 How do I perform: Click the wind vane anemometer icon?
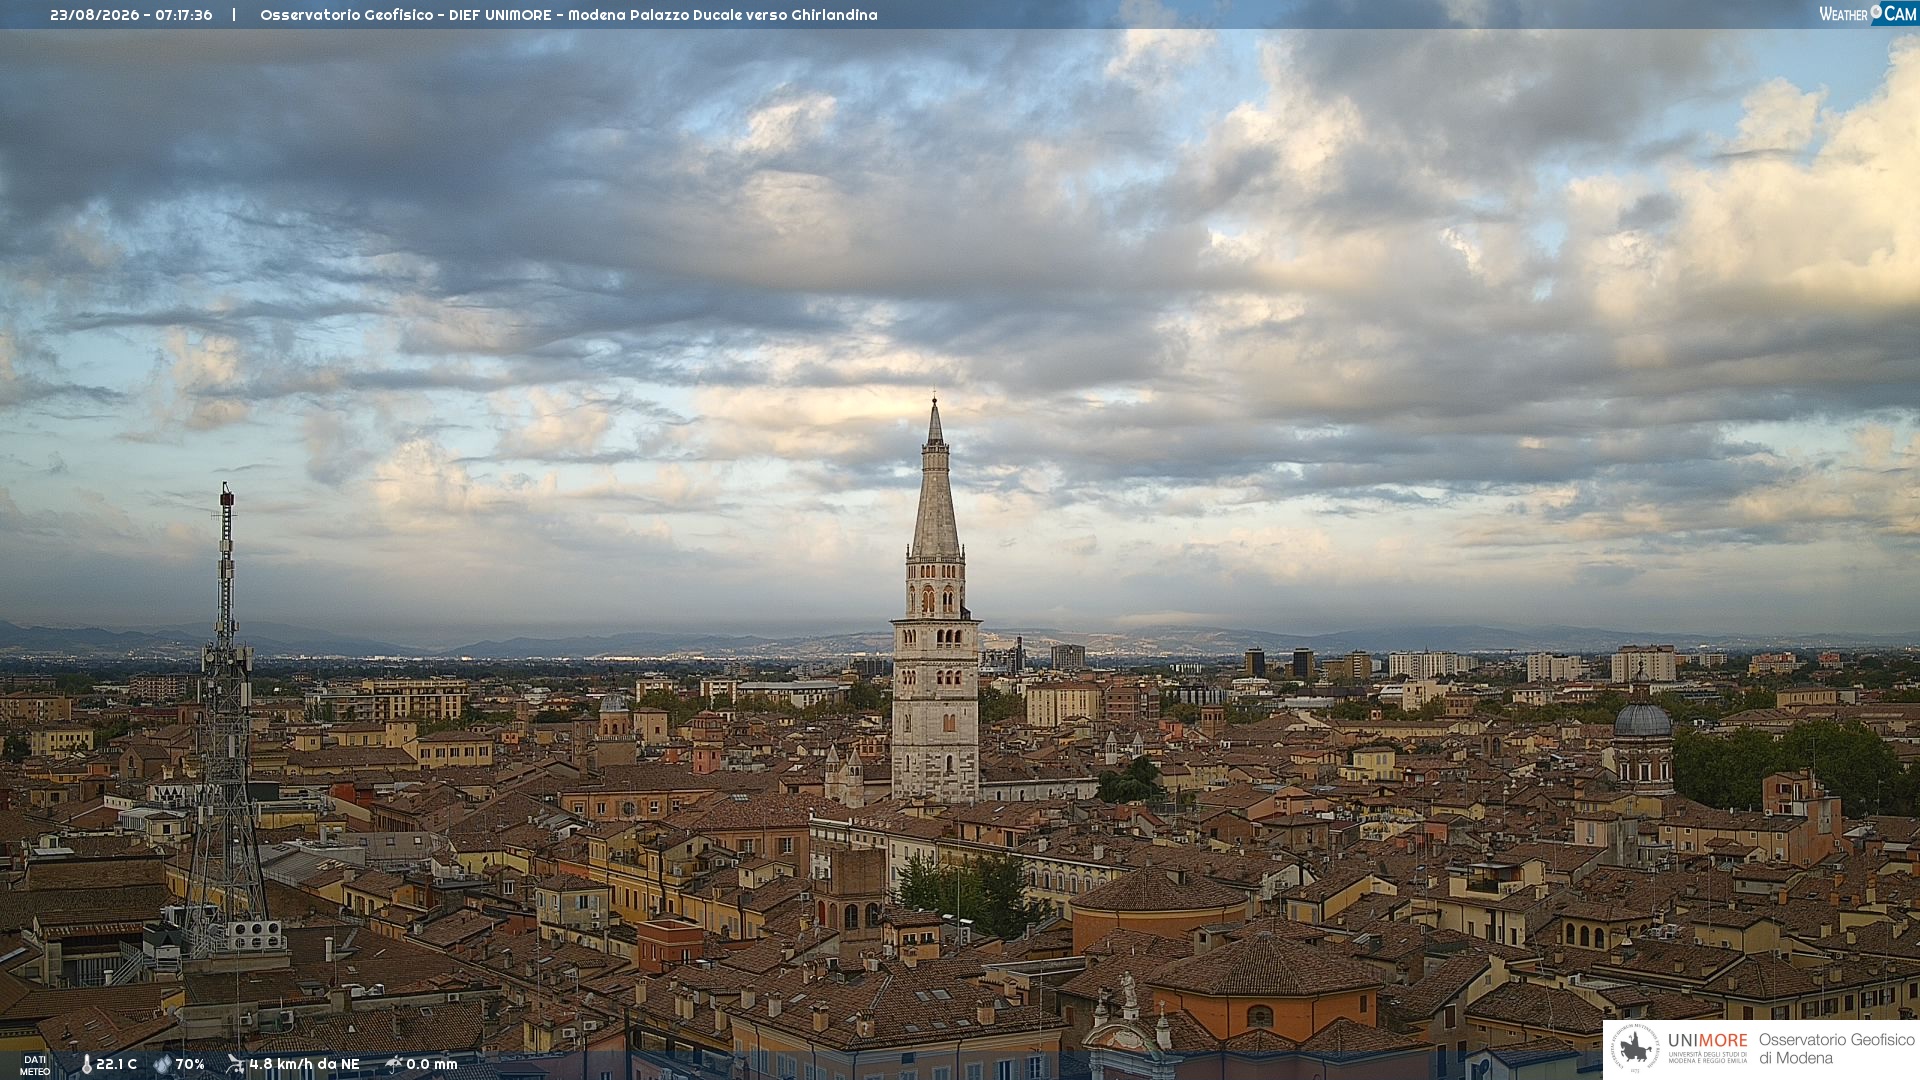tap(235, 1064)
